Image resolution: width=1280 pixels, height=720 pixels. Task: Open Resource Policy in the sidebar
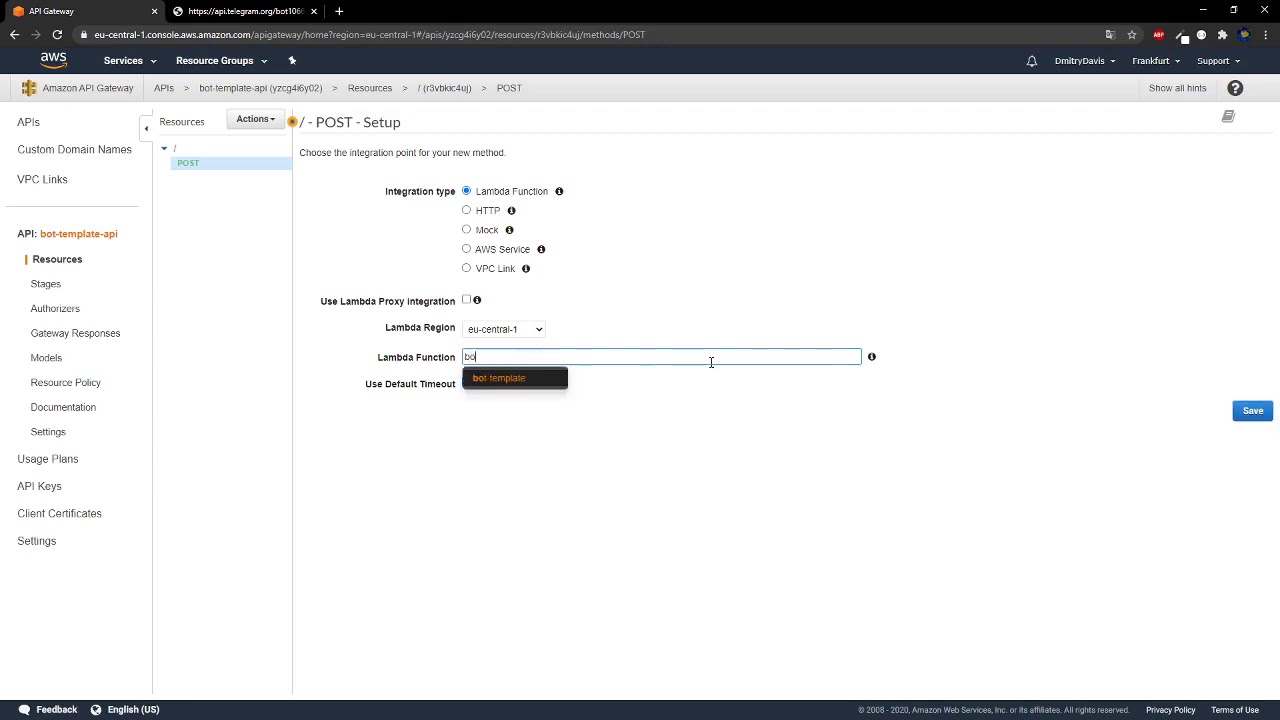click(66, 383)
